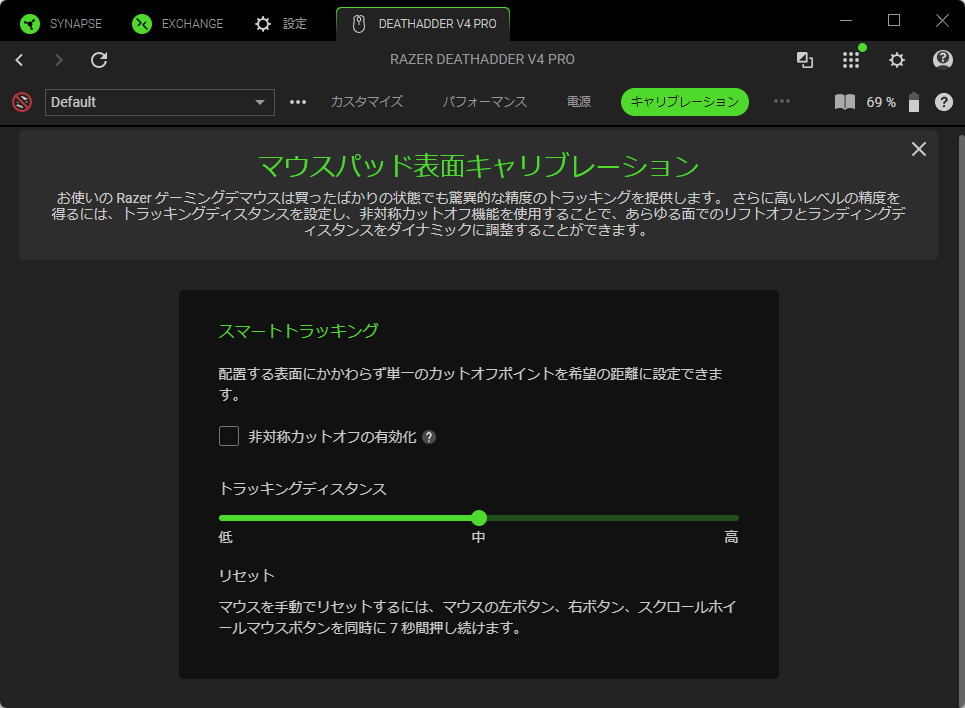Open the 設定 tab
Screen dimensions: 965x708
point(281,24)
